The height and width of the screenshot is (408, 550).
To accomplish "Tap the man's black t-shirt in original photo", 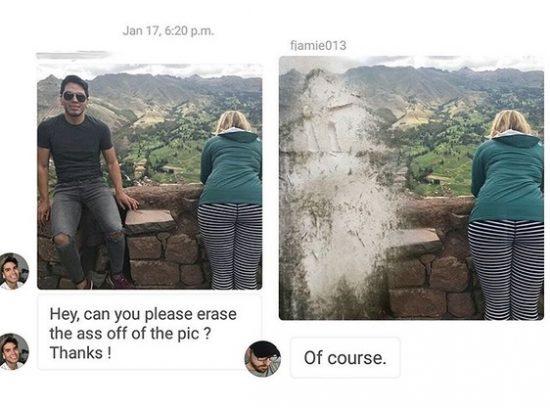I will [x=75, y=148].
